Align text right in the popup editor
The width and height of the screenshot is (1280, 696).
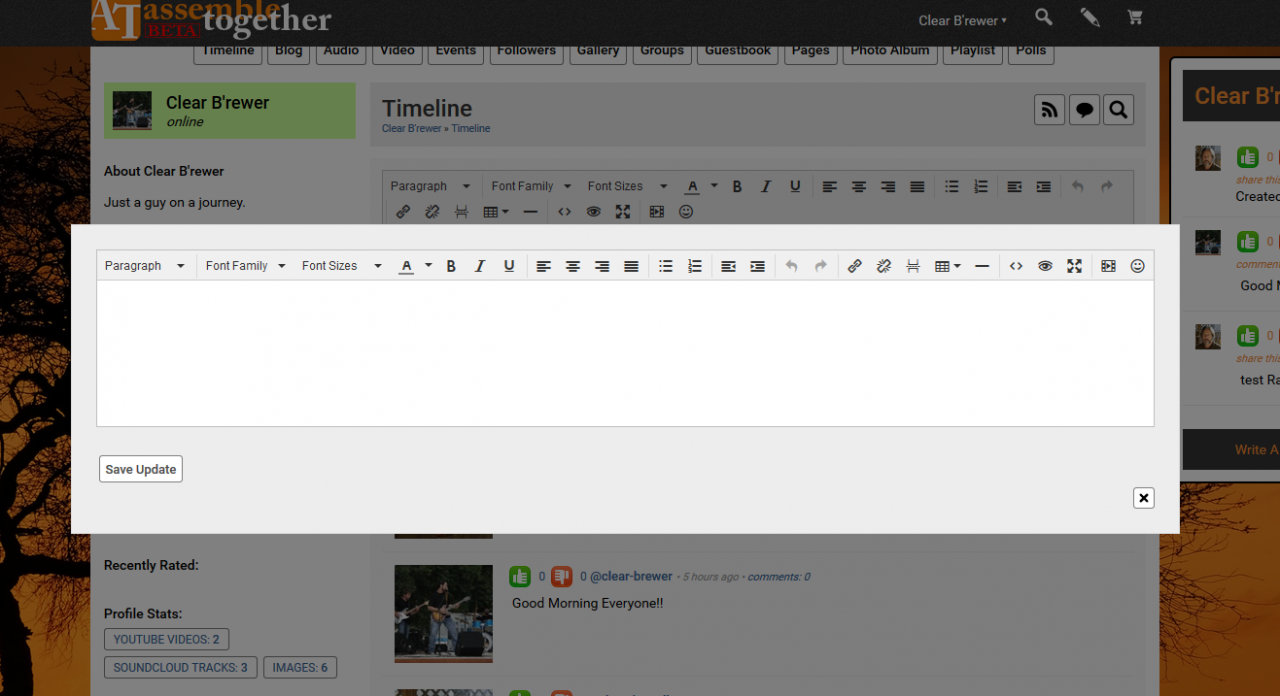point(602,266)
